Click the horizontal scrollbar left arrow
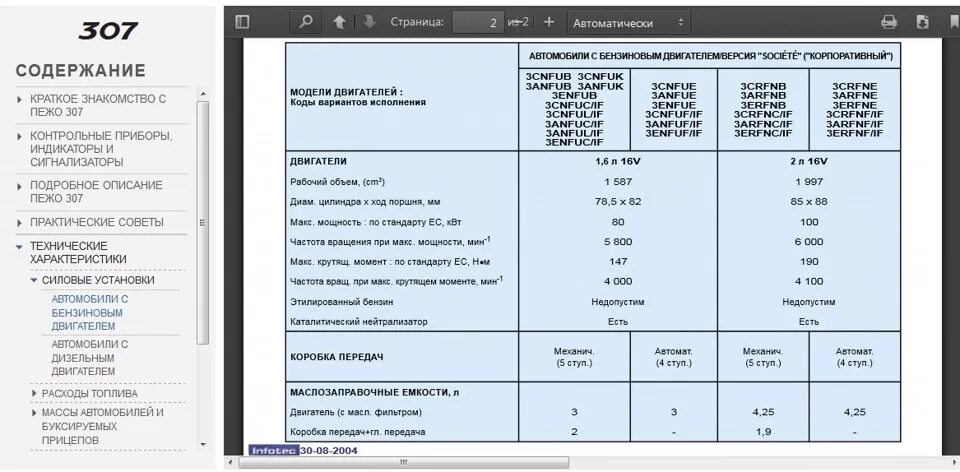The height and width of the screenshot is (472, 960). 230,462
